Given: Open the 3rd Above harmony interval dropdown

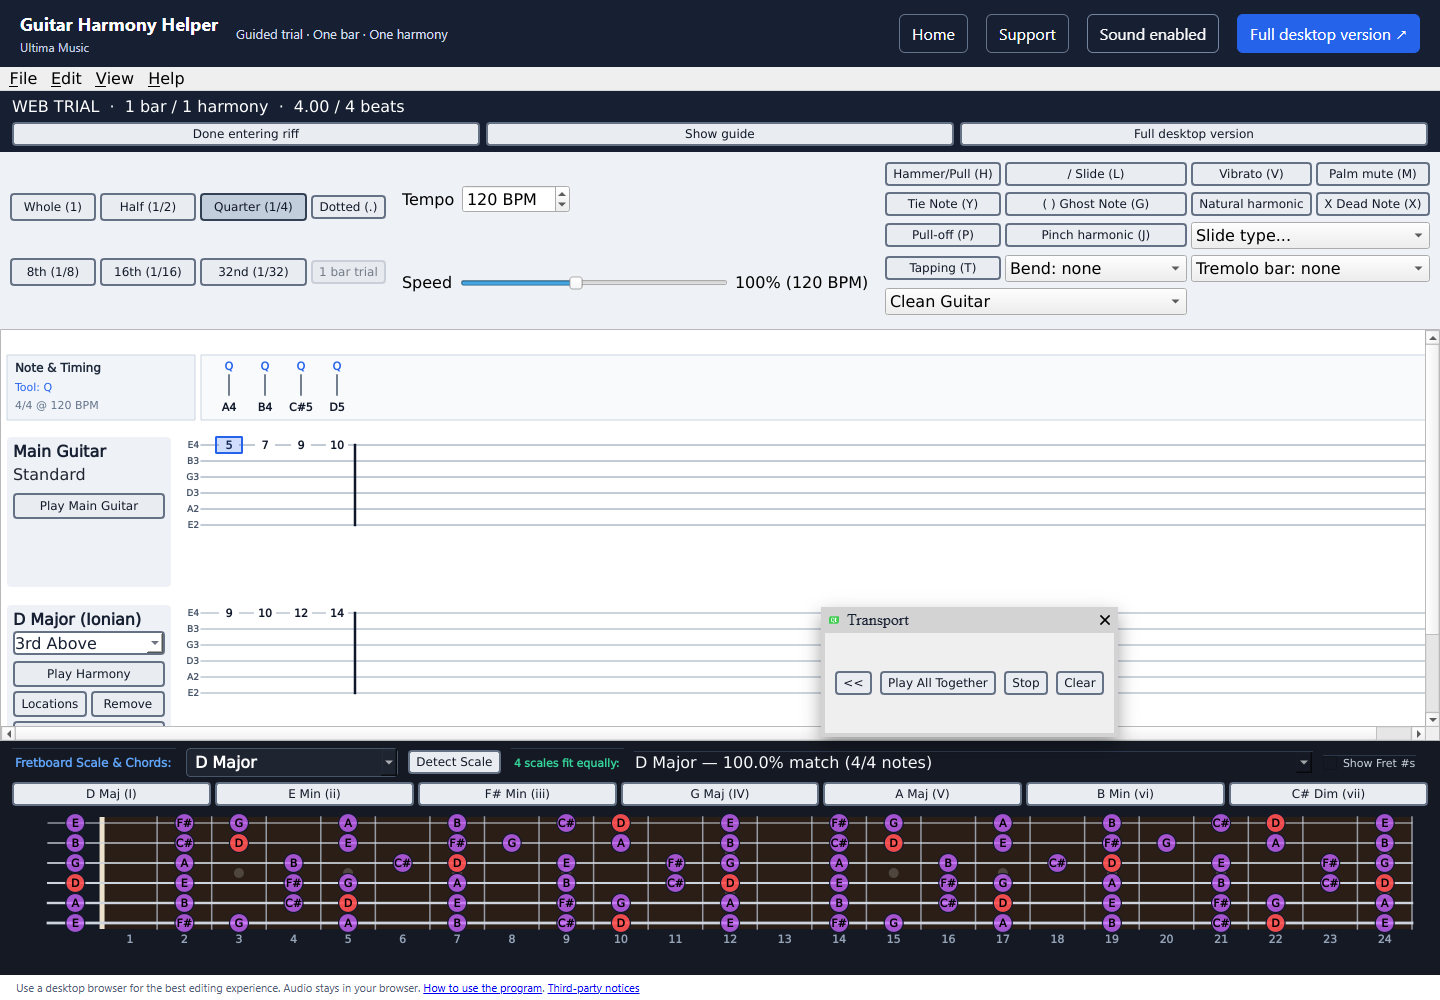Looking at the screenshot, I should (88, 644).
